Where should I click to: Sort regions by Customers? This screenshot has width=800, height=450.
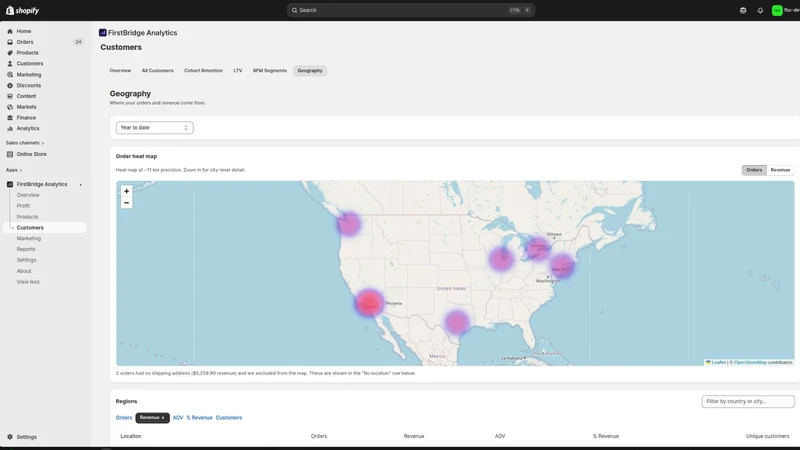point(229,417)
